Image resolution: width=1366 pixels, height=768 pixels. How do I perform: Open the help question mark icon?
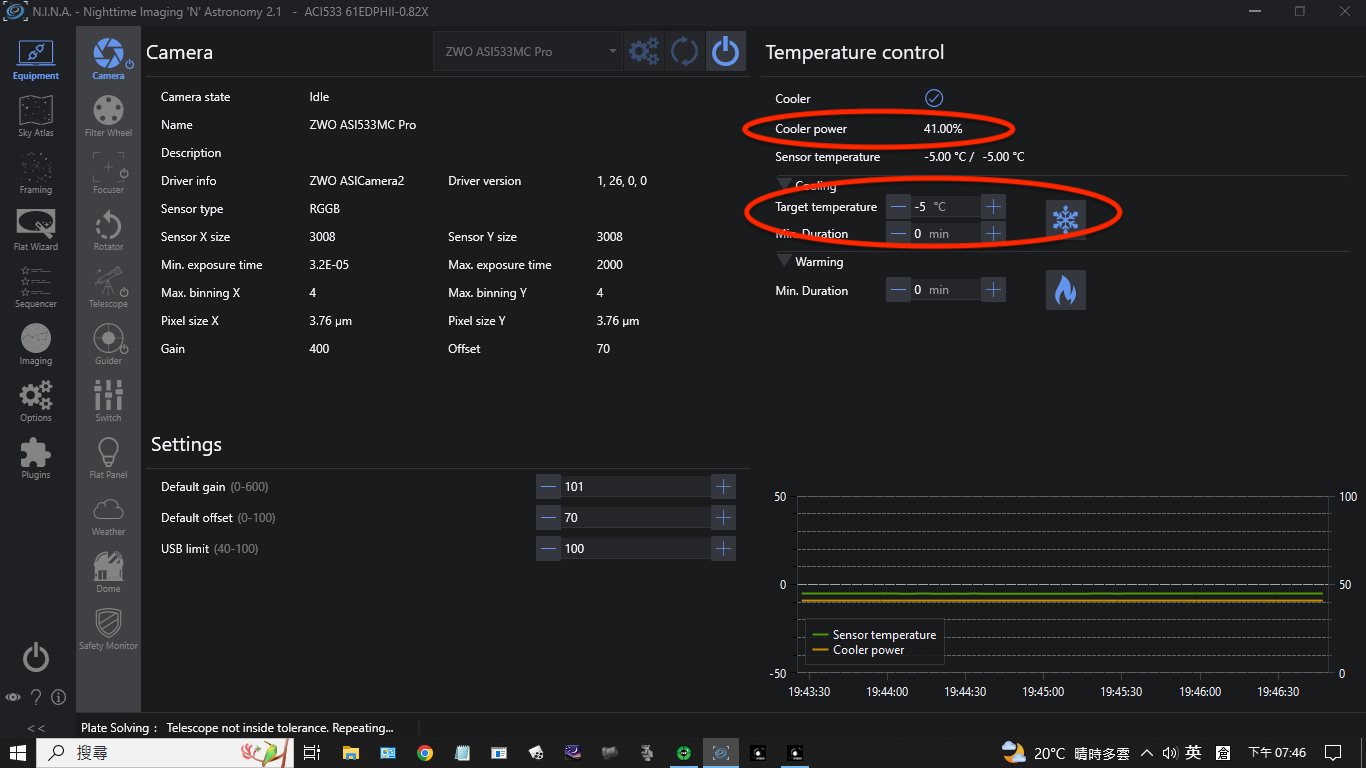coord(36,697)
